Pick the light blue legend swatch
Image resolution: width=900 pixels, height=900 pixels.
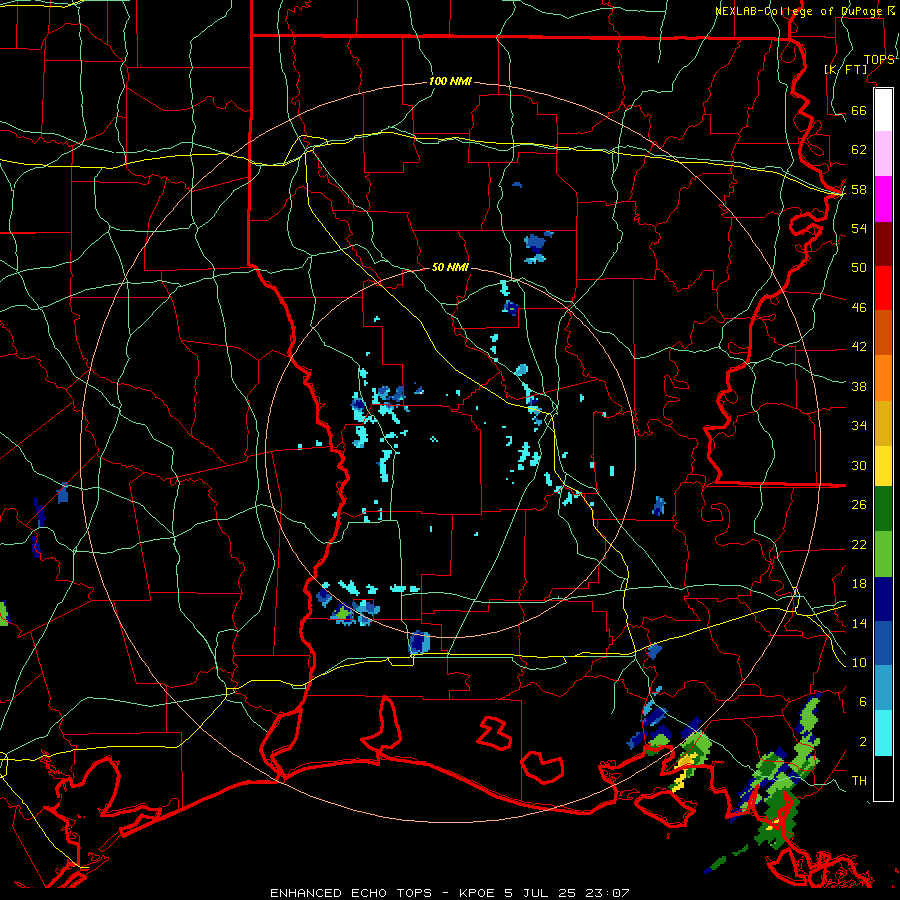(883, 688)
